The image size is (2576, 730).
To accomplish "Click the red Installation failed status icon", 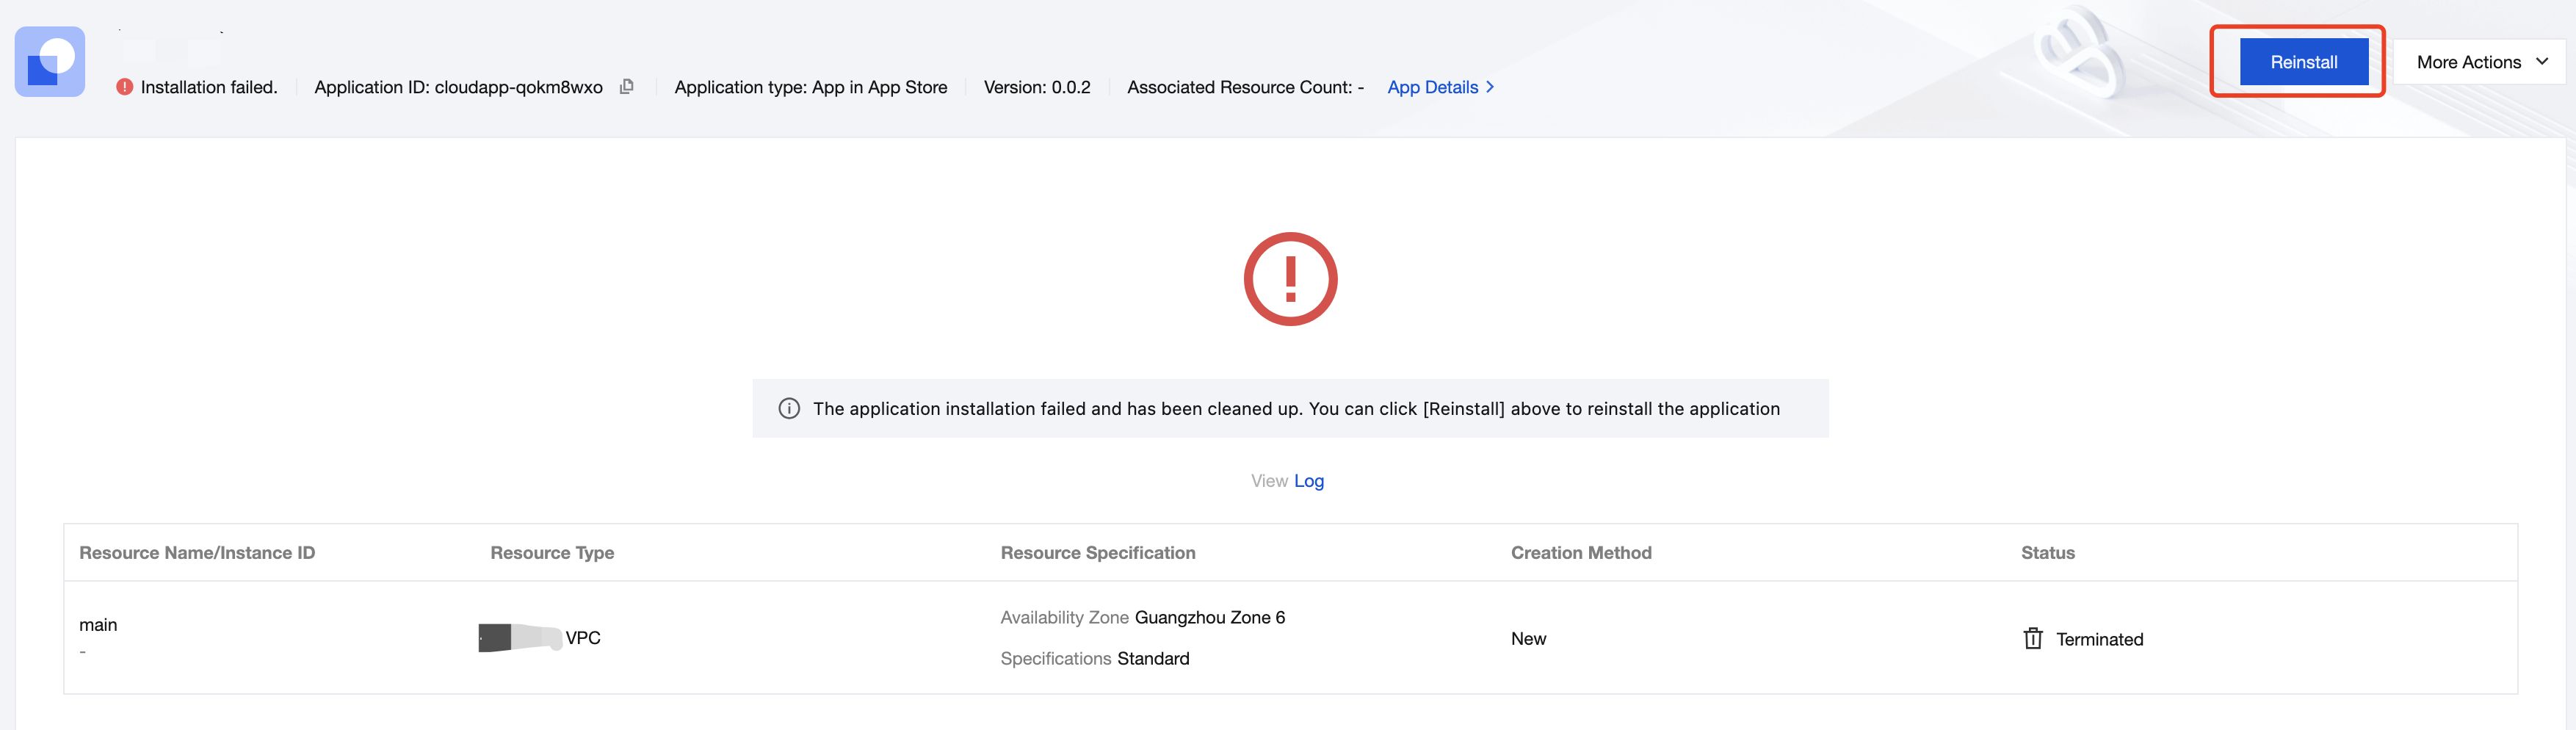I will [x=125, y=87].
